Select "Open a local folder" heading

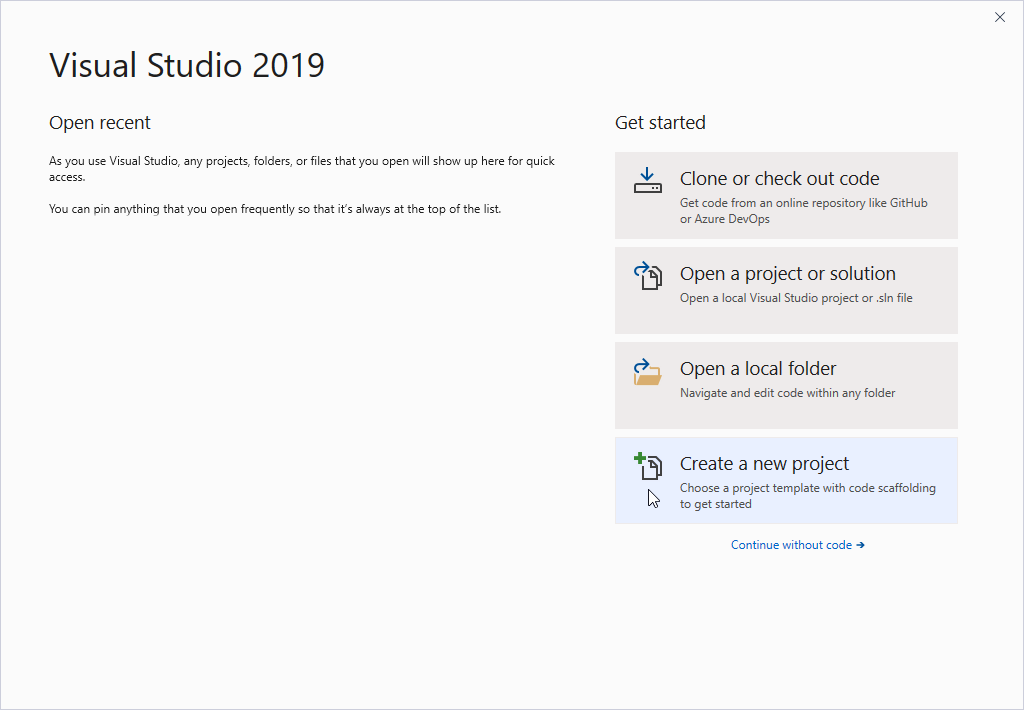pos(758,368)
